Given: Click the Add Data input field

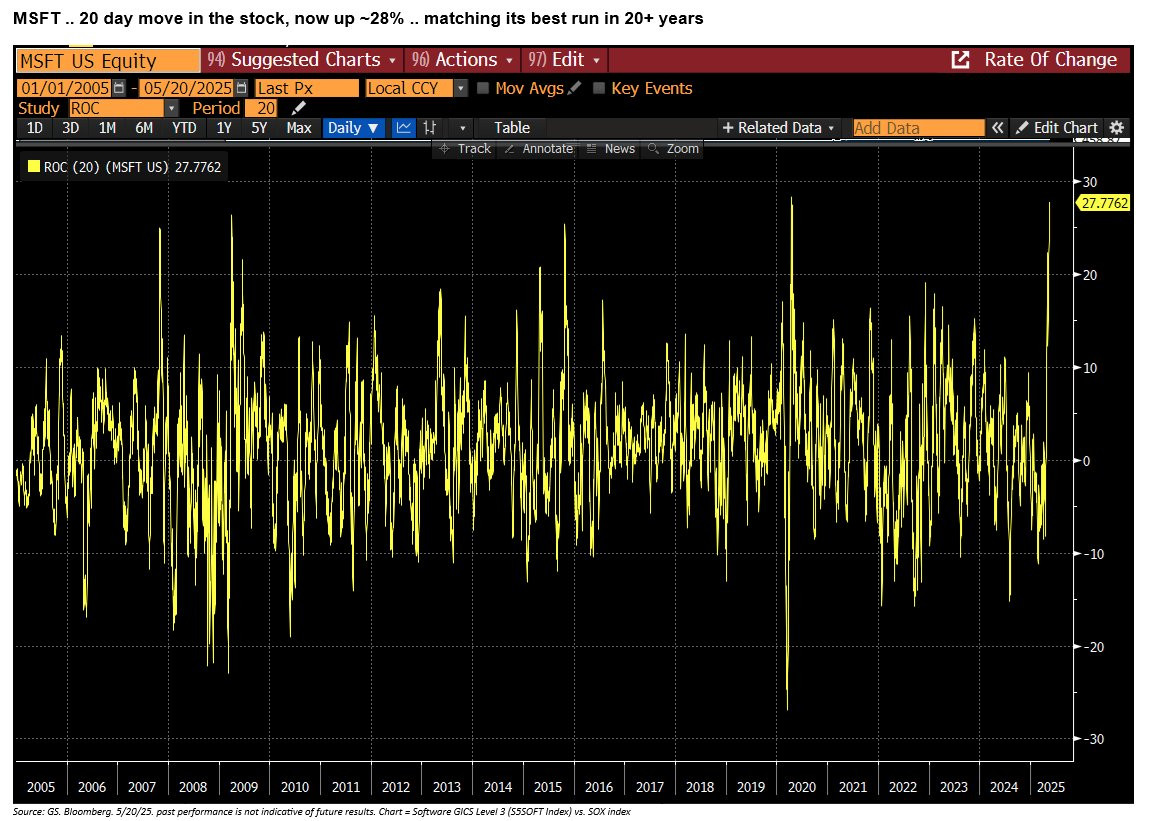Looking at the screenshot, I should [x=919, y=128].
